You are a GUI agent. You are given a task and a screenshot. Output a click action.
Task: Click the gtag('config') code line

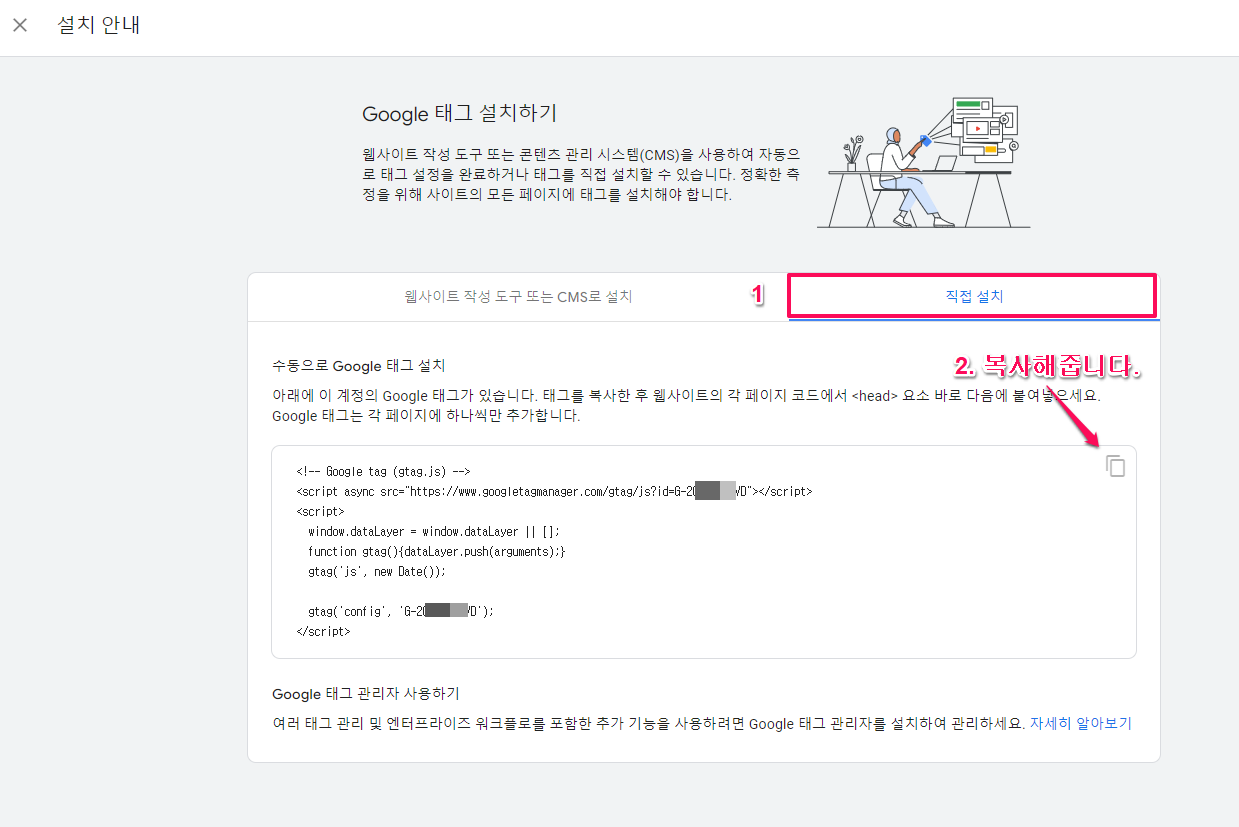point(401,611)
